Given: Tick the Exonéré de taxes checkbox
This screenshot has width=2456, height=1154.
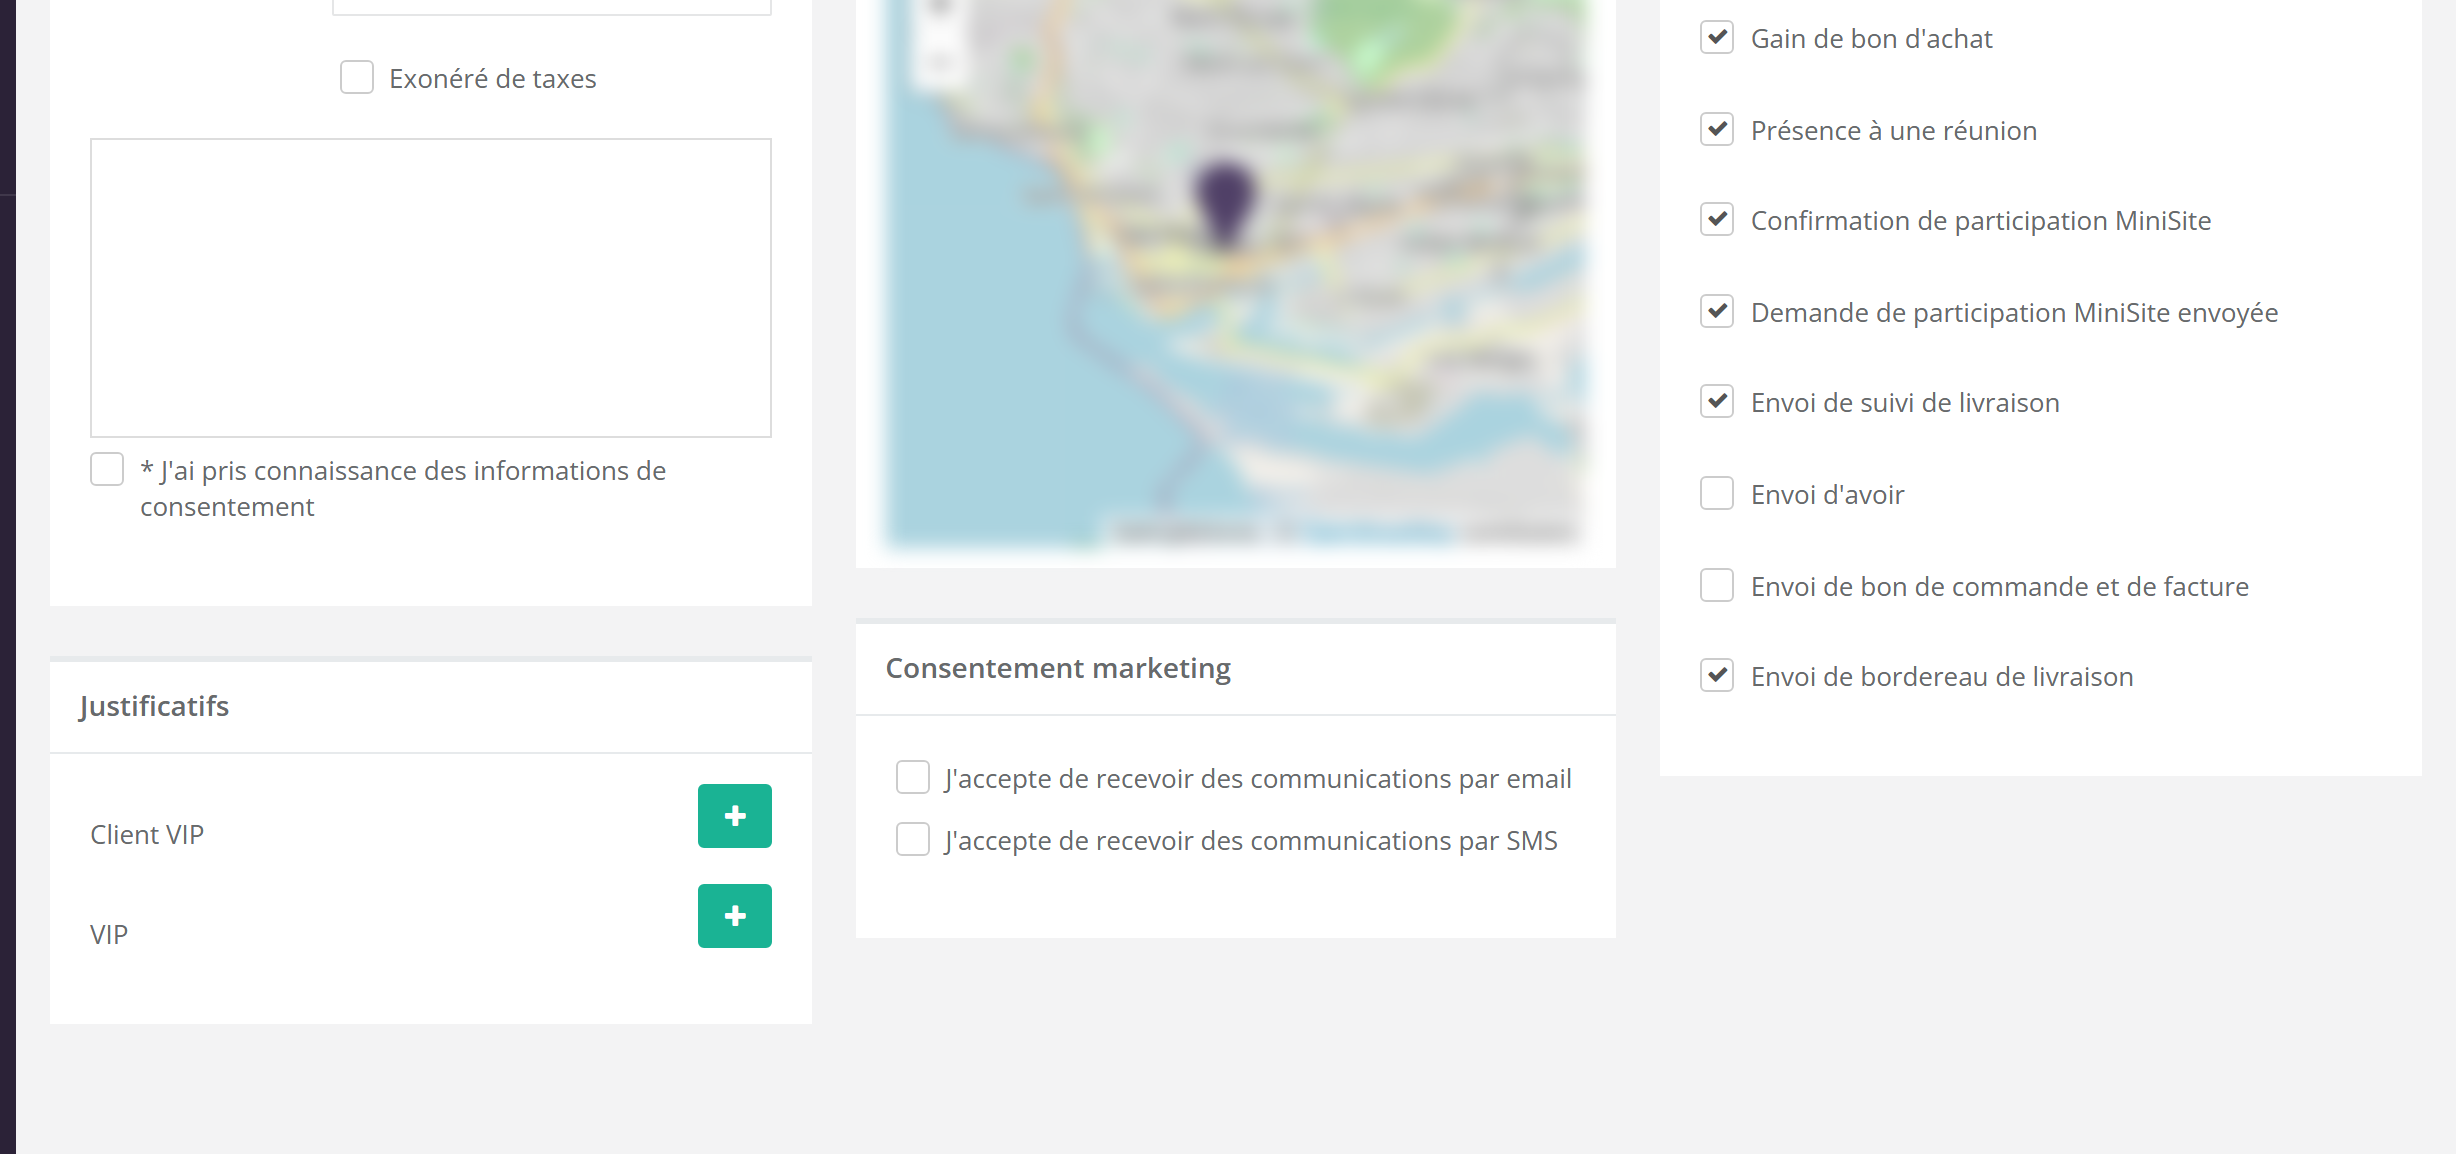Looking at the screenshot, I should click(x=357, y=78).
